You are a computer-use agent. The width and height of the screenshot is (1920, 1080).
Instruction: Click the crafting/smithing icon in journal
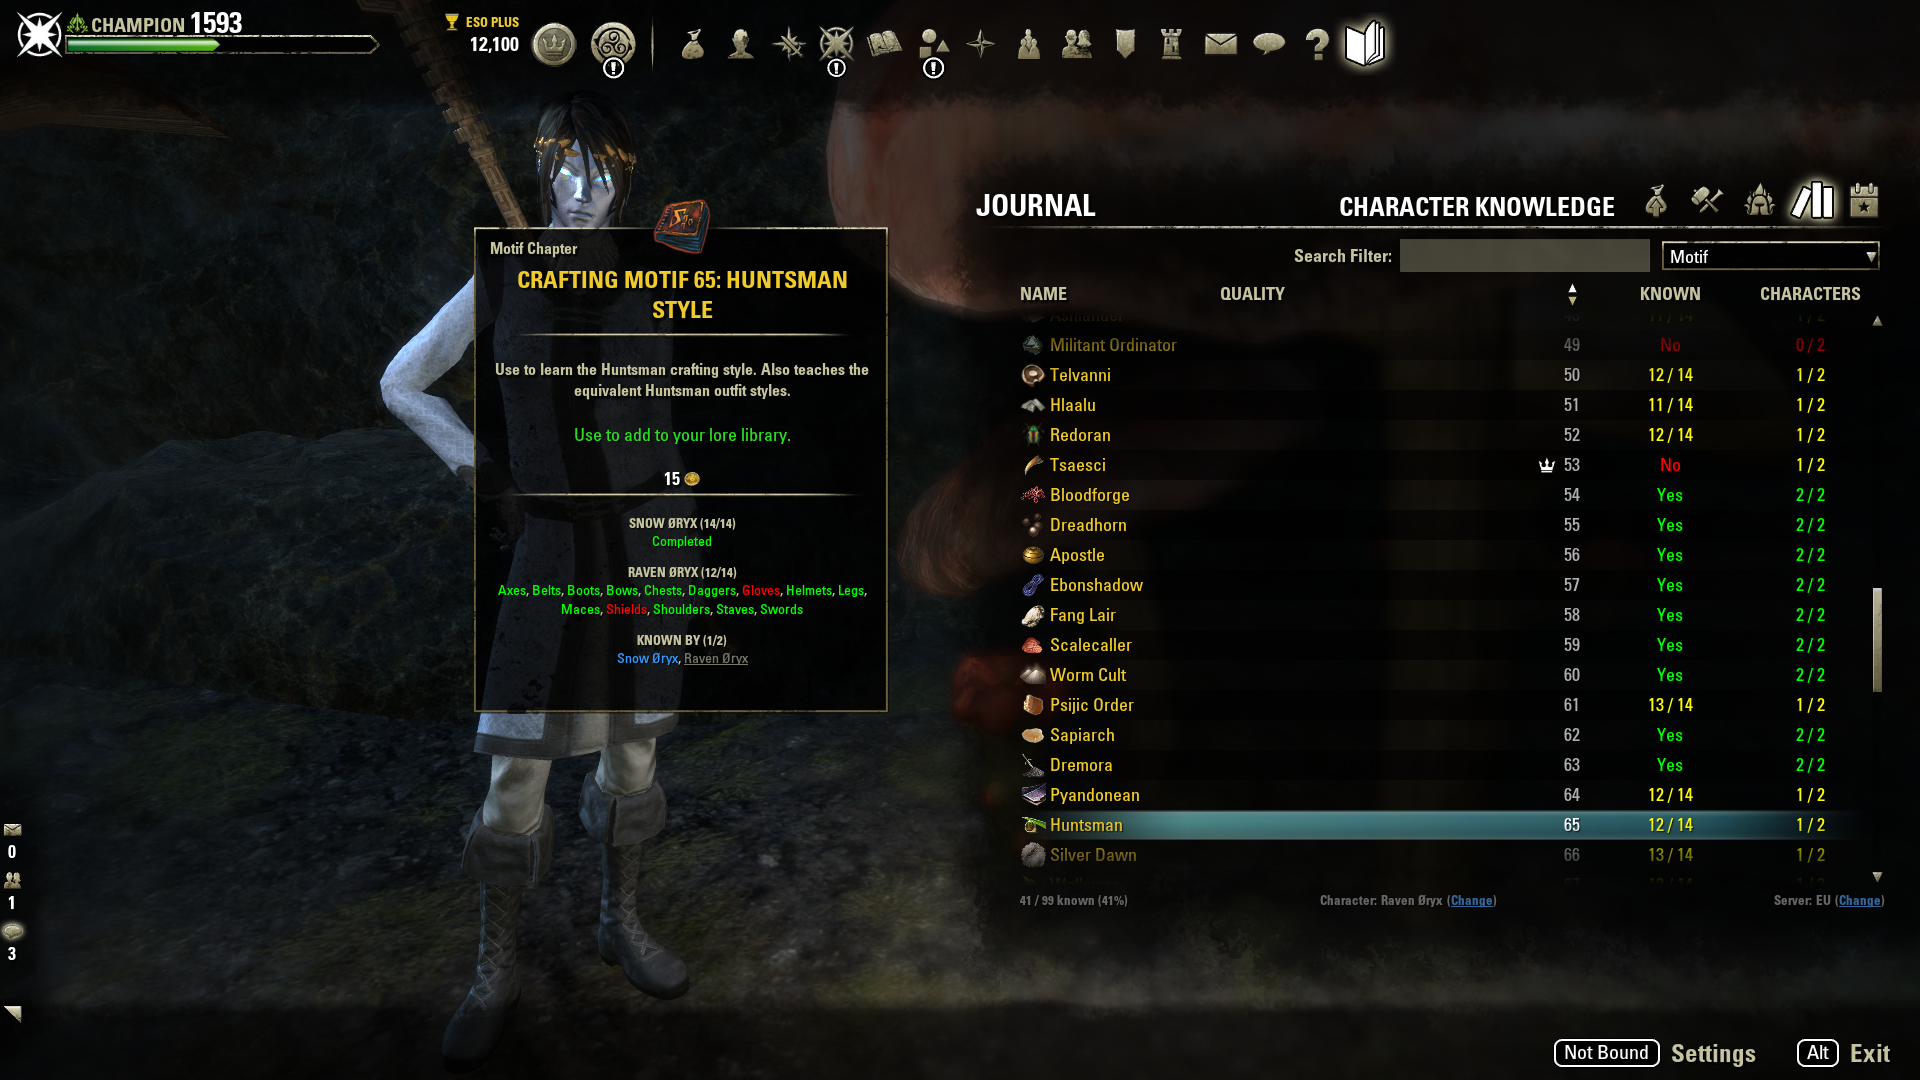click(x=1706, y=200)
